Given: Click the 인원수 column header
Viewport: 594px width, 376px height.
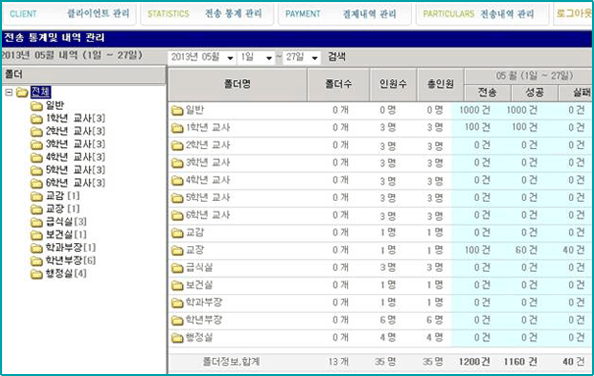Looking at the screenshot, I should point(393,84).
